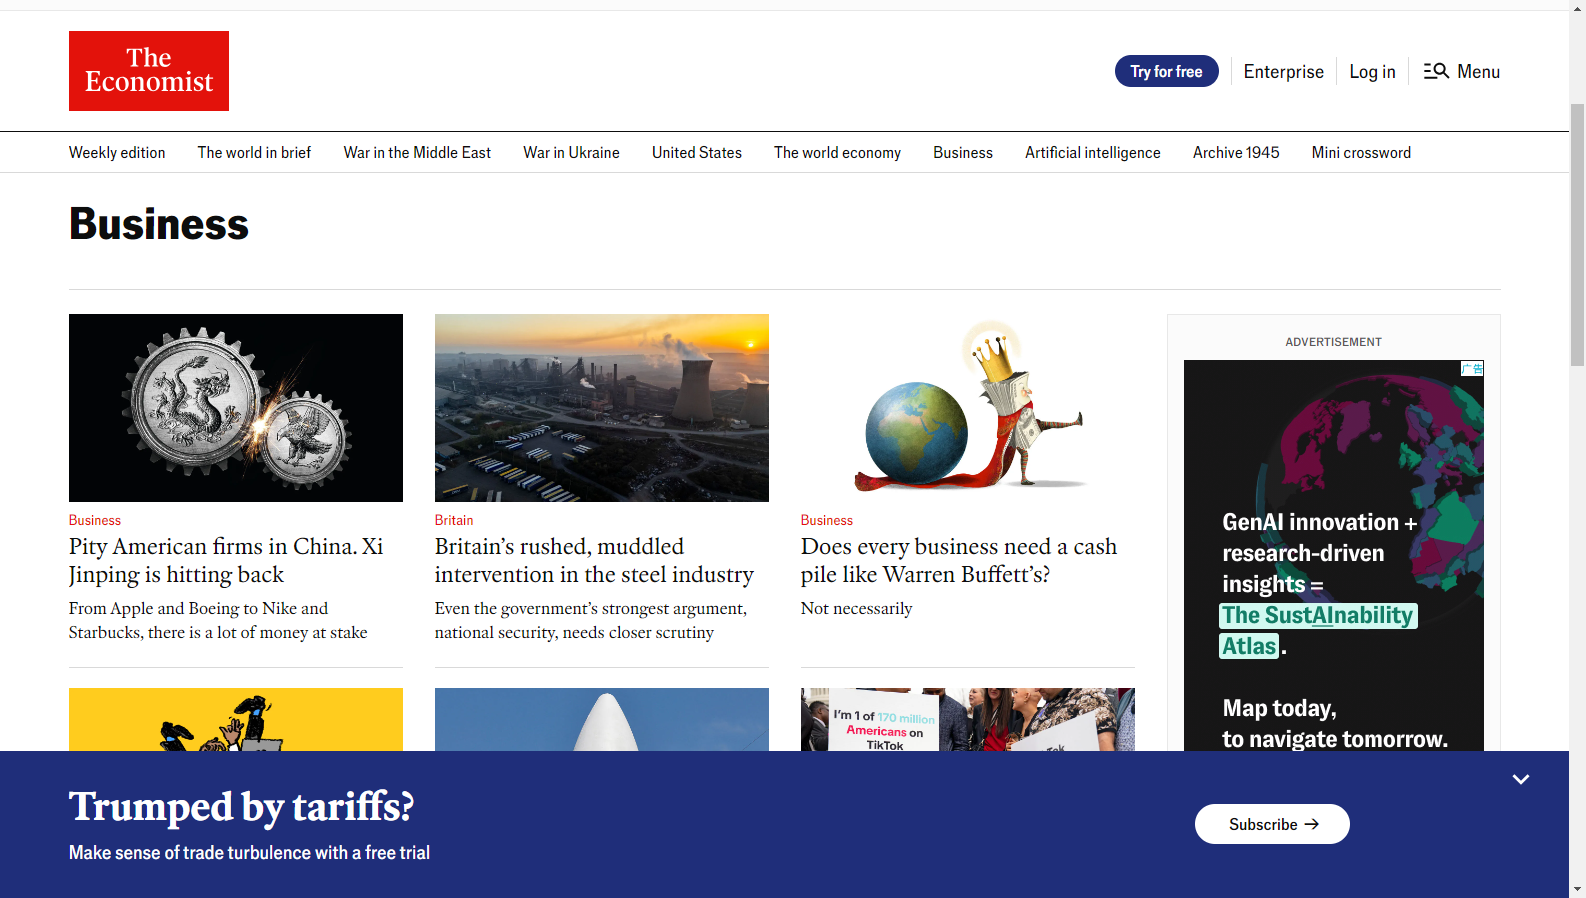Image resolution: width=1586 pixels, height=898 pixels.
Task: Collapse the subscription banner with chevron
Action: (1520, 779)
